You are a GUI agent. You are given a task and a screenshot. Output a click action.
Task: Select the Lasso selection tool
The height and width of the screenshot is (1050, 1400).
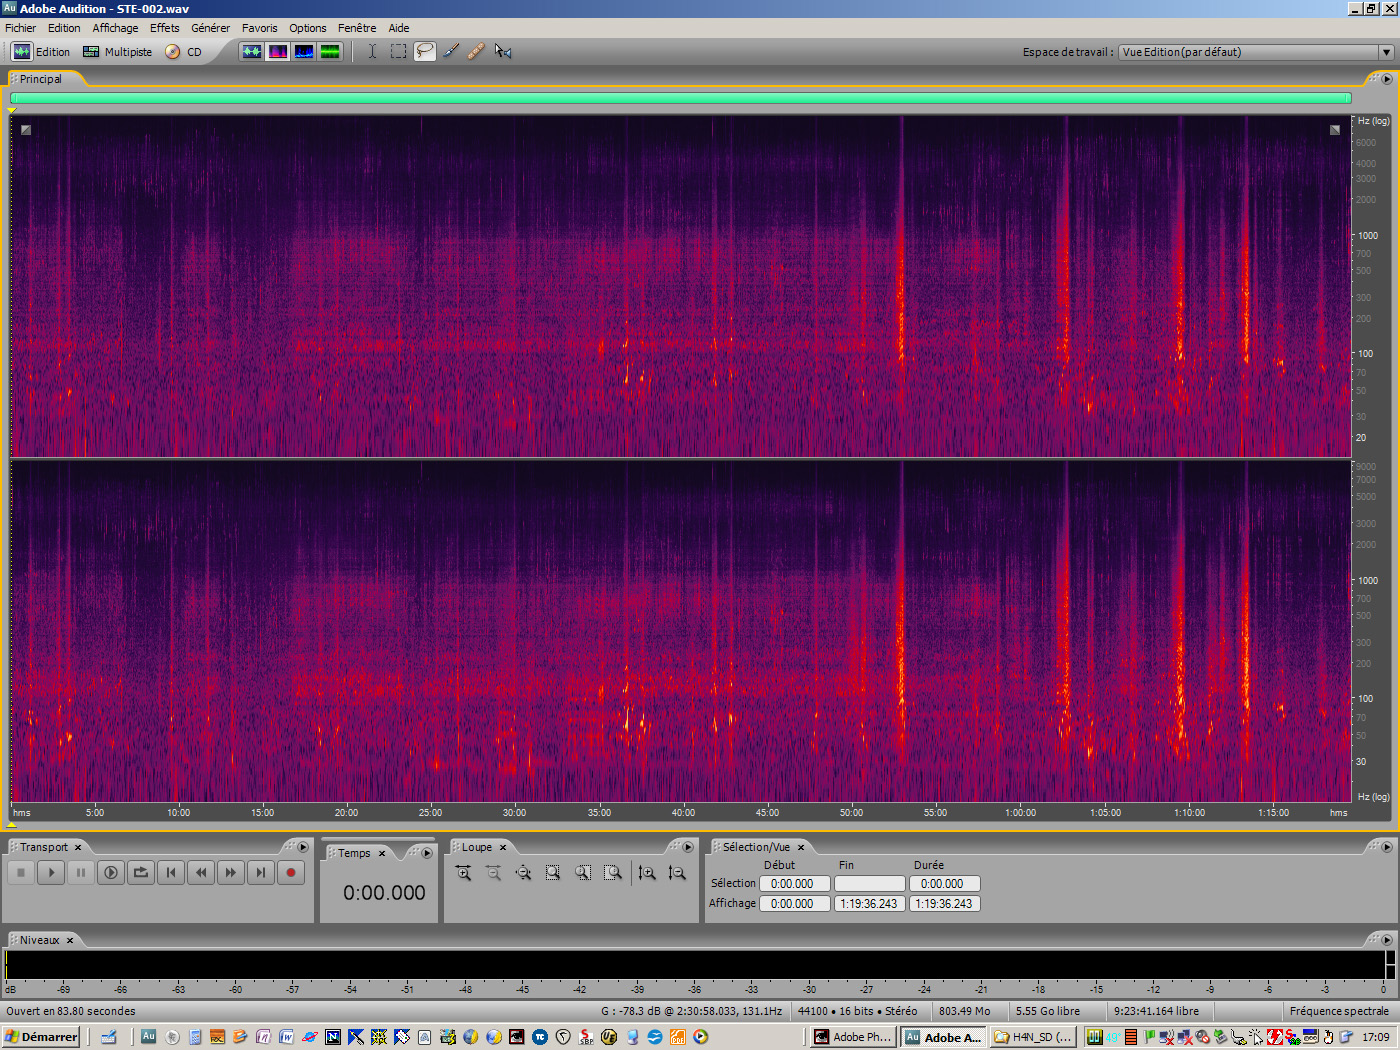(x=424, y=51)
